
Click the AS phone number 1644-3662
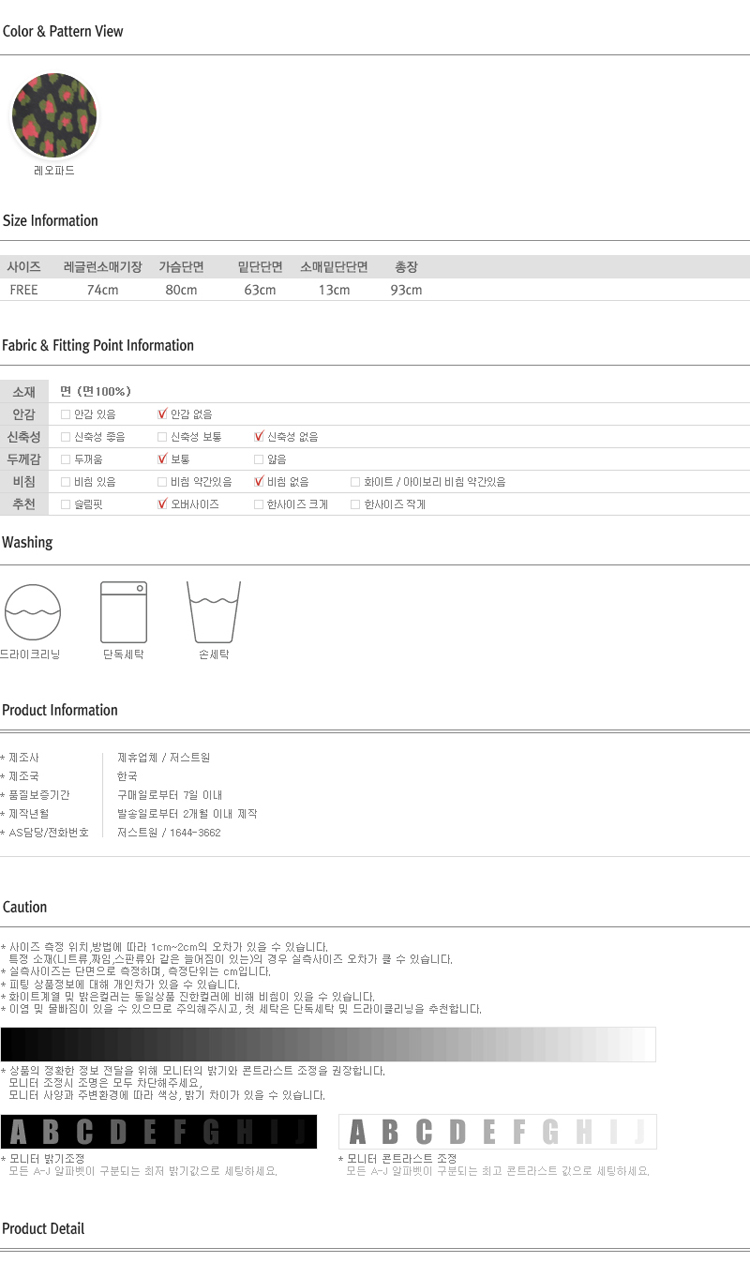click(x=195, y=832)
